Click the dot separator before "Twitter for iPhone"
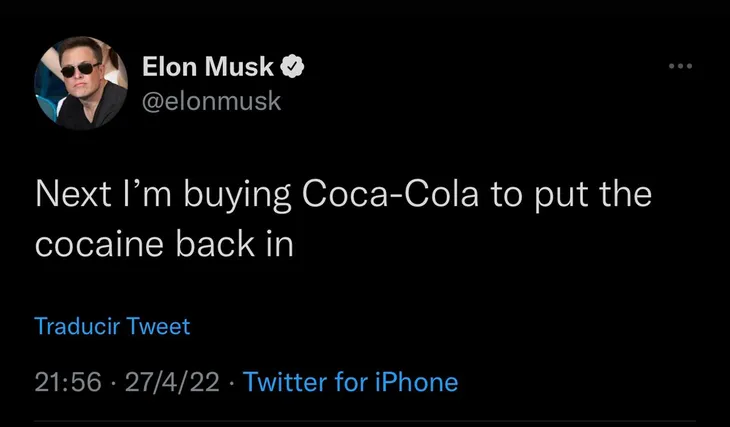730x427 pixels. [x=231, y=382]
